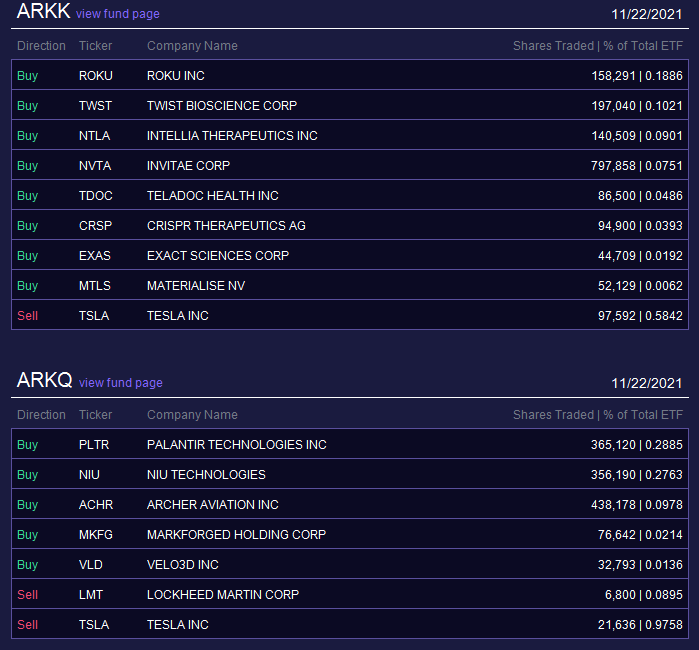Click value 797,858 | 0.0751
699x650 pixels.
pyautogui.click(x=637, y=165)
